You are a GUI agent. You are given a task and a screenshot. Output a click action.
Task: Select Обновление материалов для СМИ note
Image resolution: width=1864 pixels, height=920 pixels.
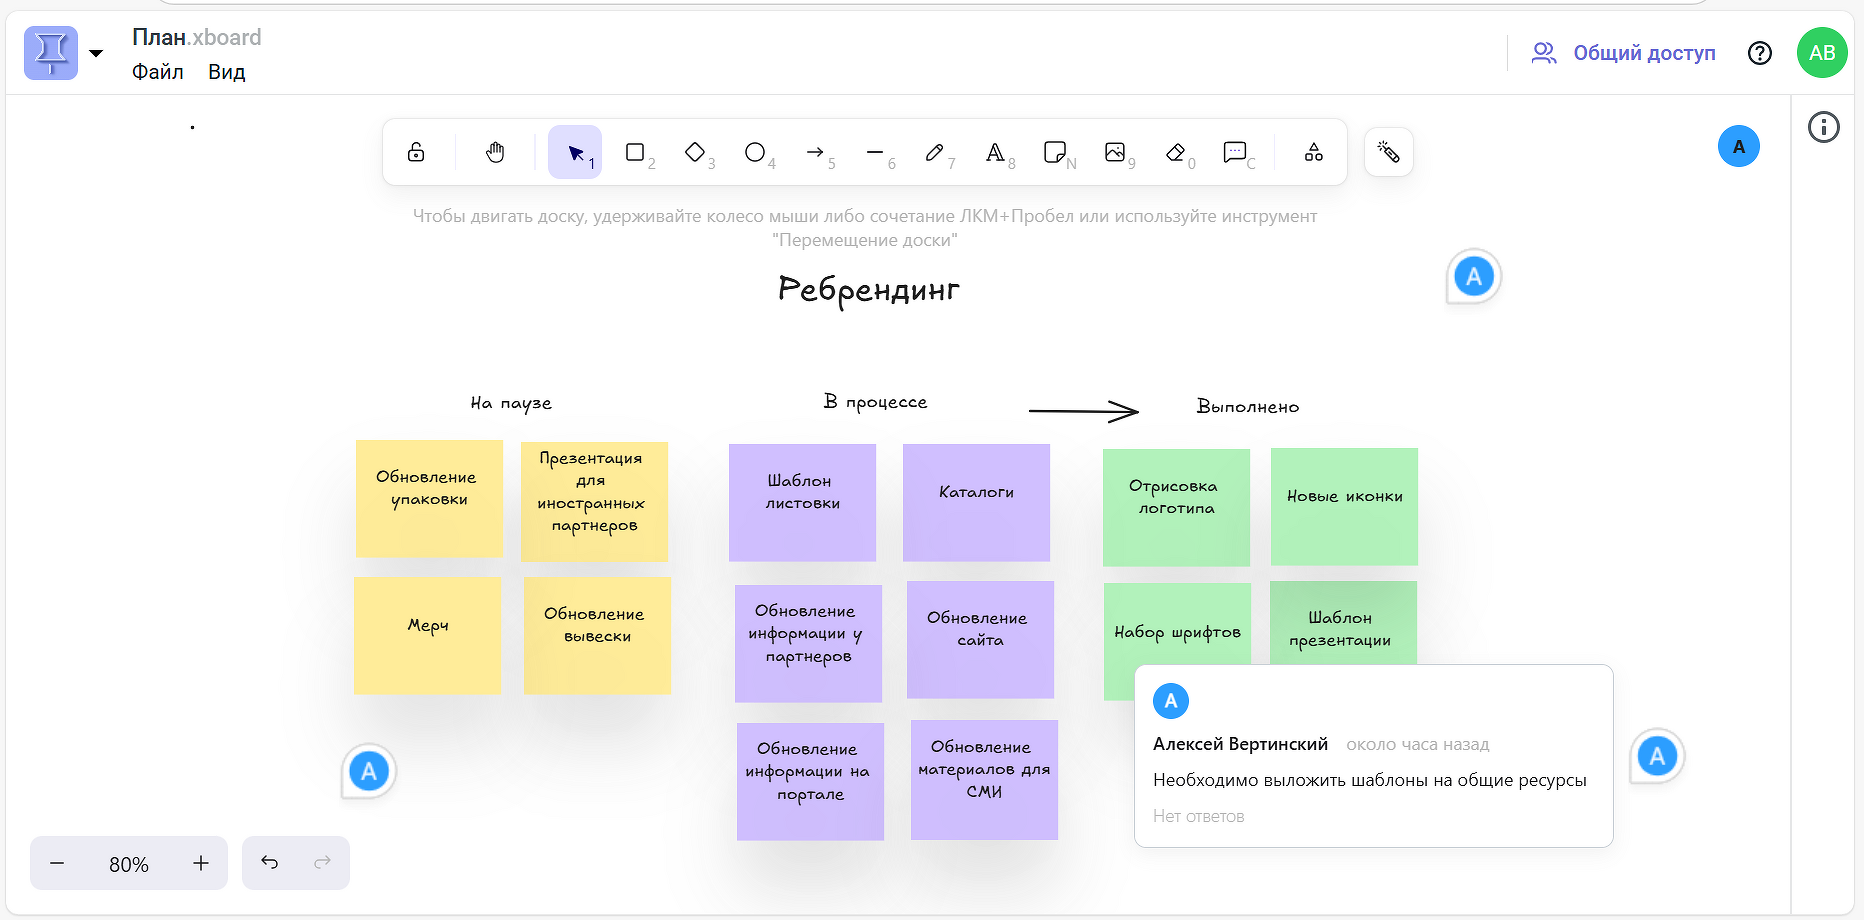(984, 779)
